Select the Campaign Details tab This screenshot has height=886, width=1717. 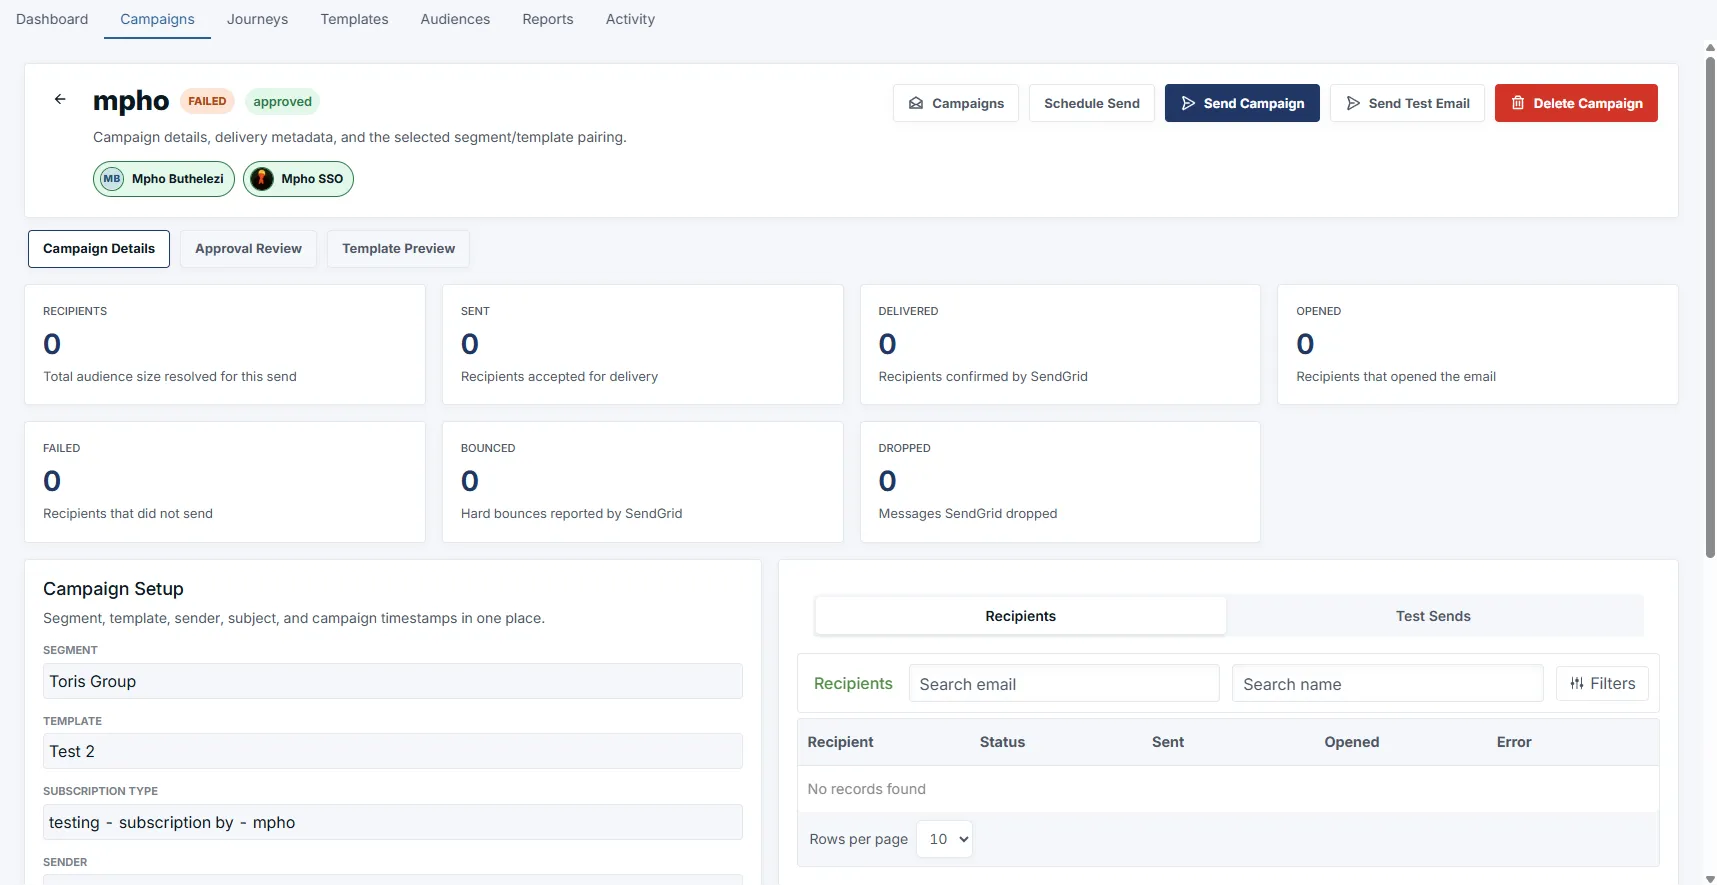coord(99,249)
